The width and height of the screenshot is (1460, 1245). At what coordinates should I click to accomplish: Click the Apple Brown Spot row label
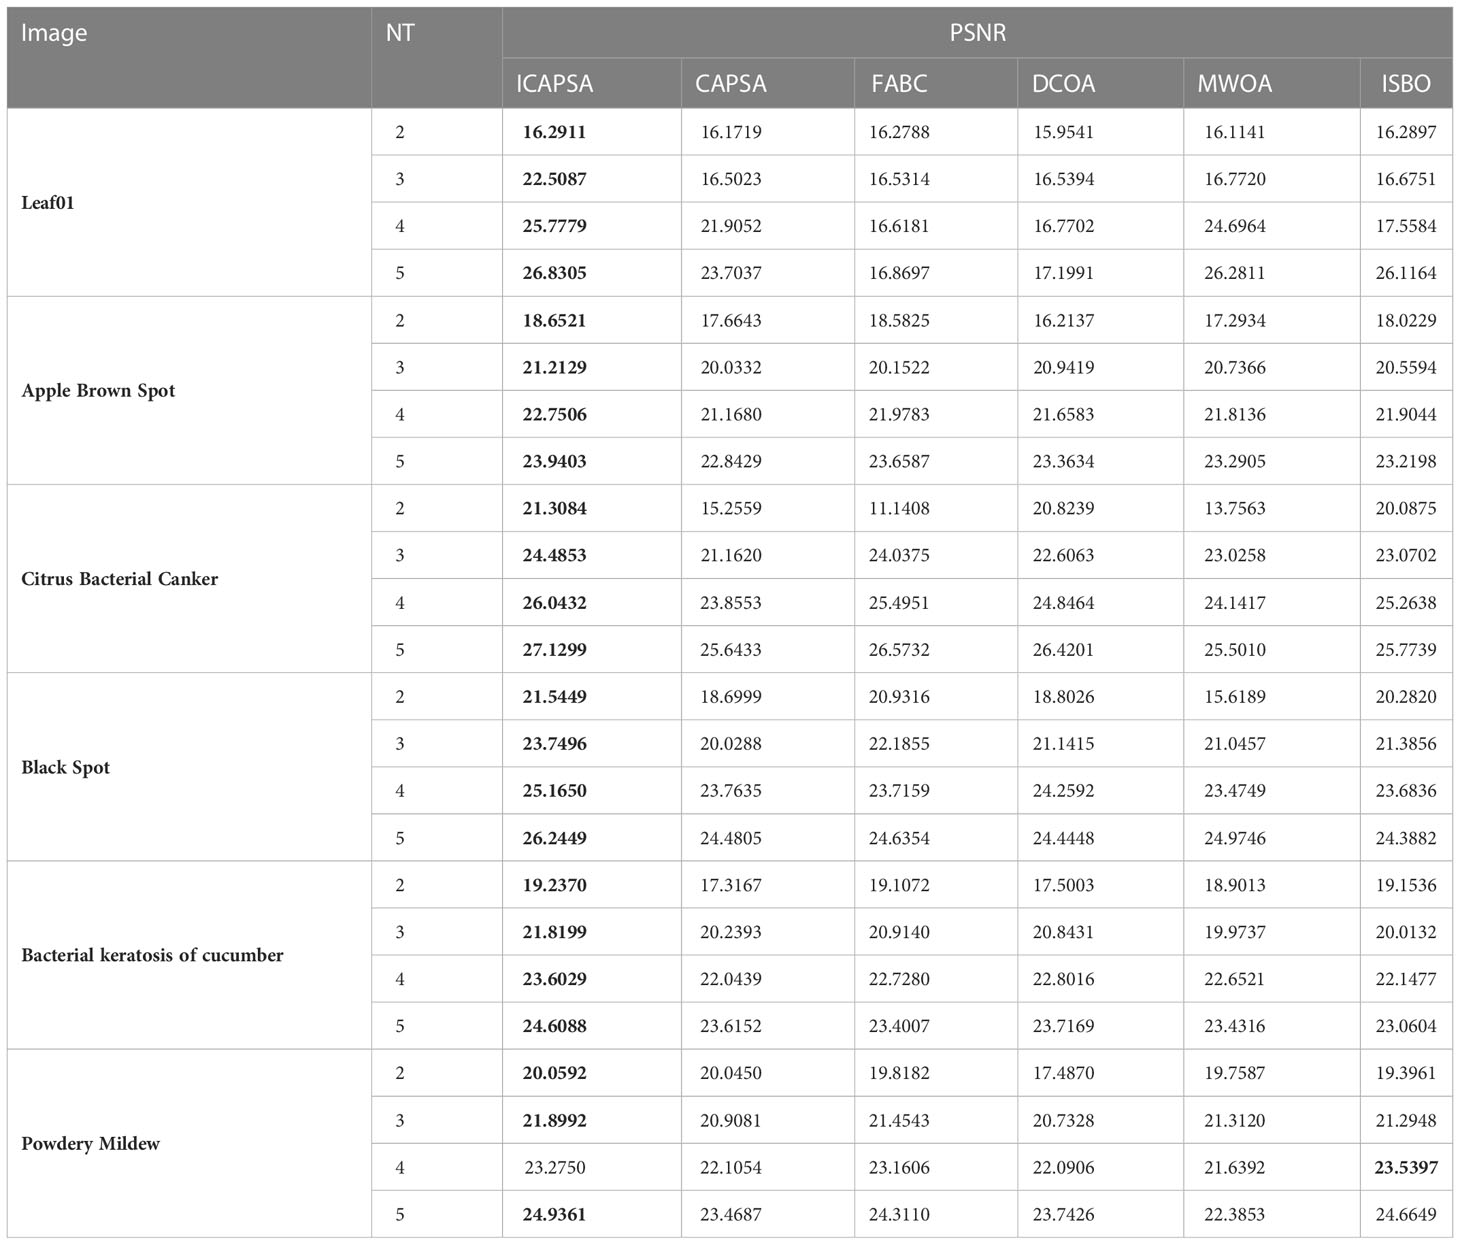coord(98,391)
